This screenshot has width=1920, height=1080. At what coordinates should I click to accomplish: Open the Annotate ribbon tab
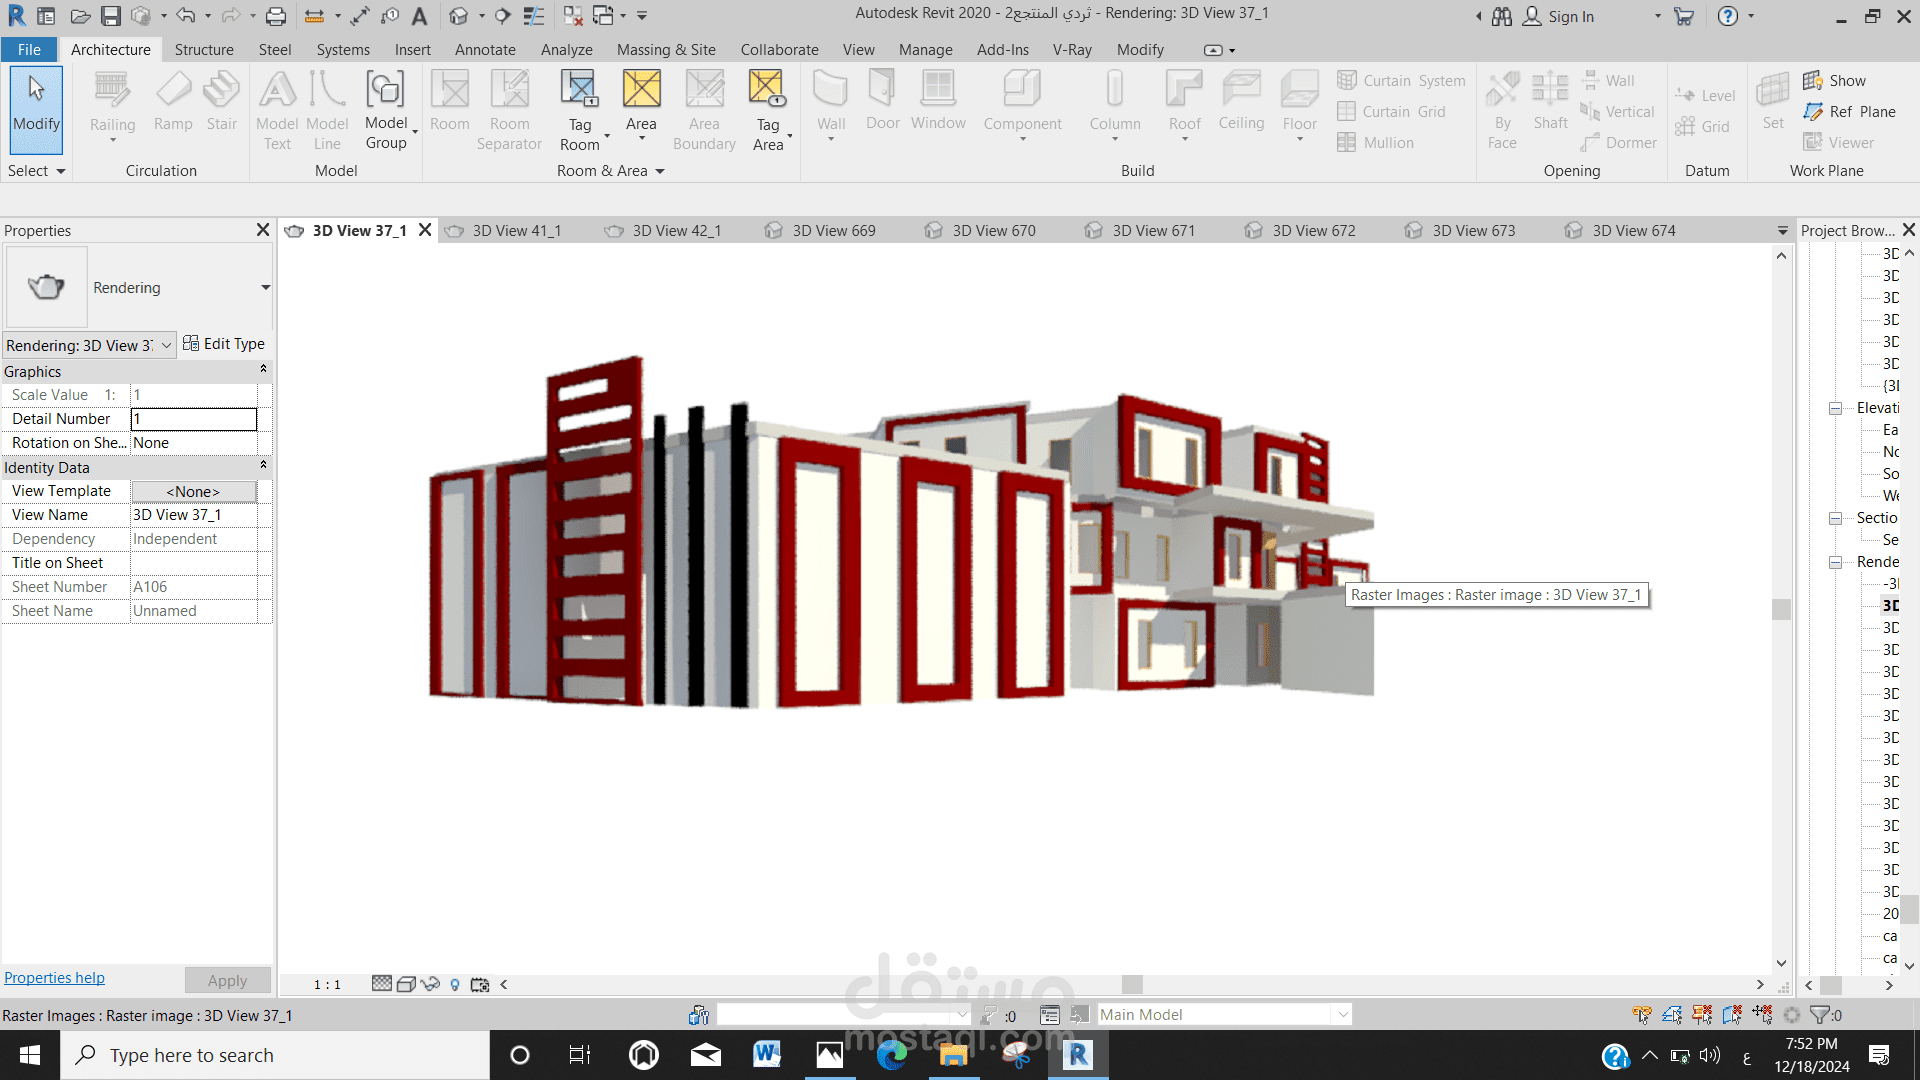pos(485,50)
